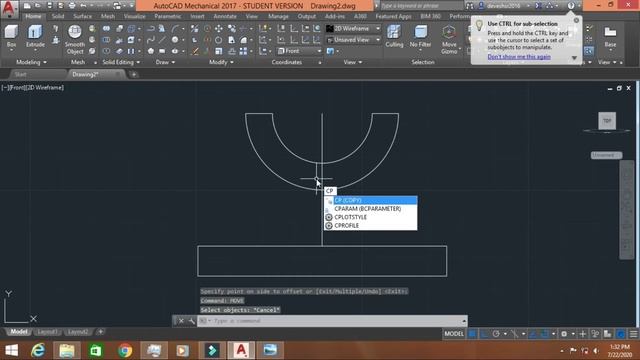
Task: Open the 2D Wireframe visual style dropdown
Action: (x=353, y=29)
